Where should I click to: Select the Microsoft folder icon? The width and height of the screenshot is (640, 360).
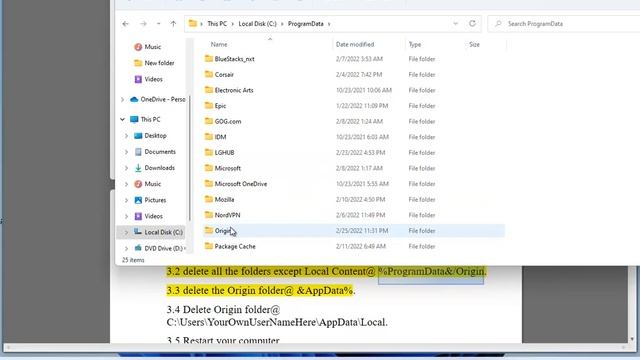tap(209, 168)
